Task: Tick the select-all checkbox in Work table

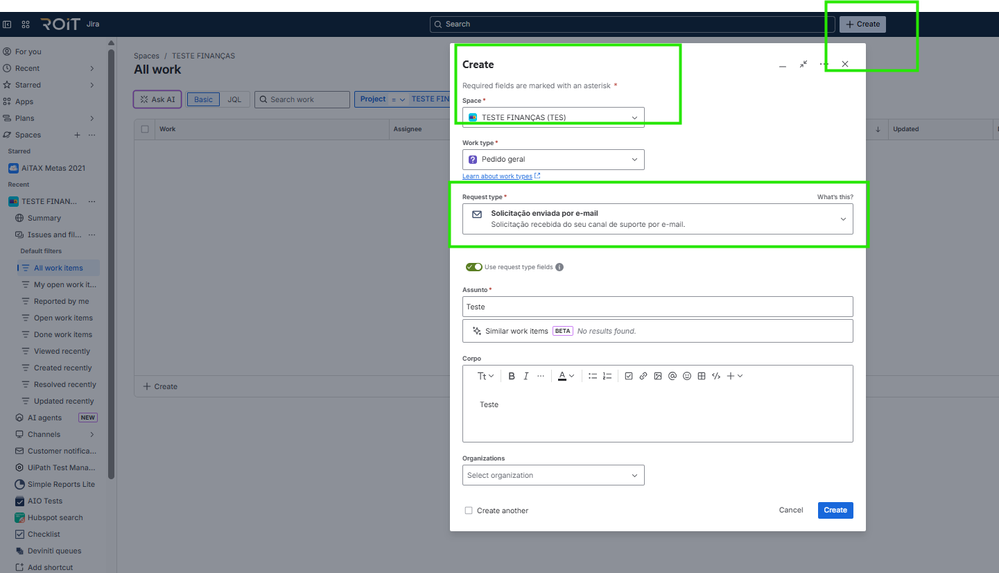Action: click(145, 129)
